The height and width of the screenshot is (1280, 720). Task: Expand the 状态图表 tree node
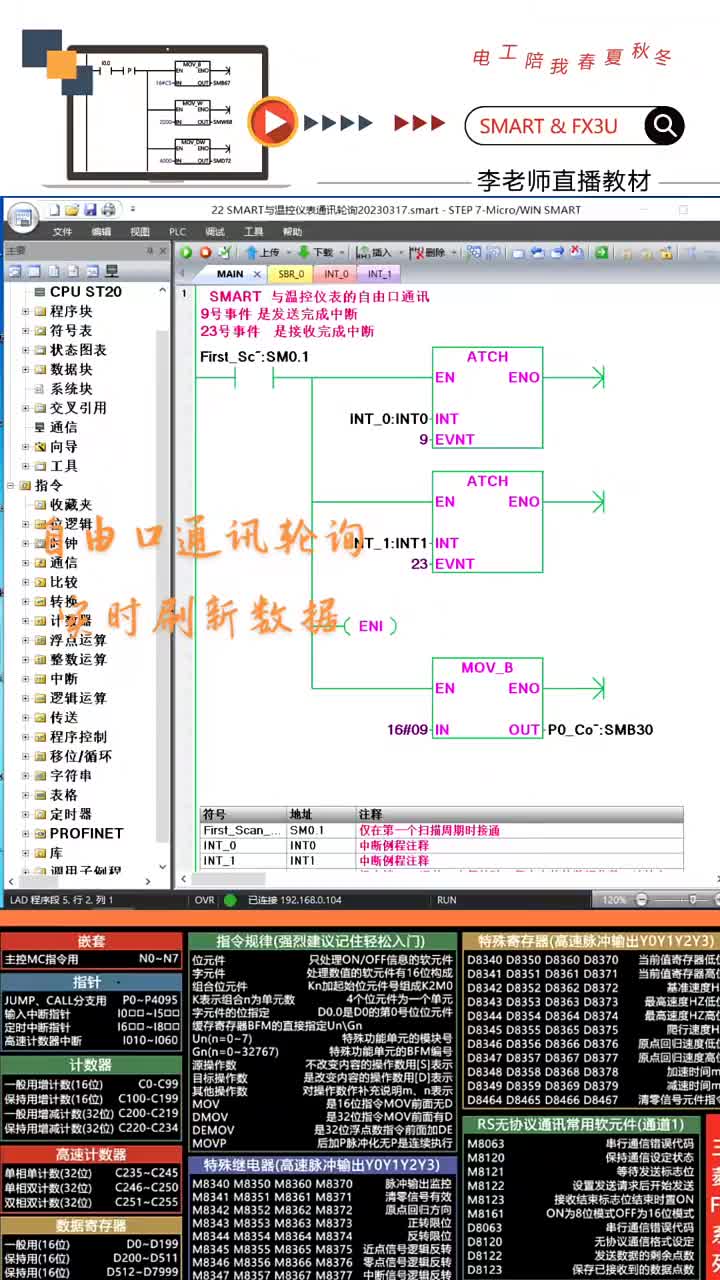26,350
